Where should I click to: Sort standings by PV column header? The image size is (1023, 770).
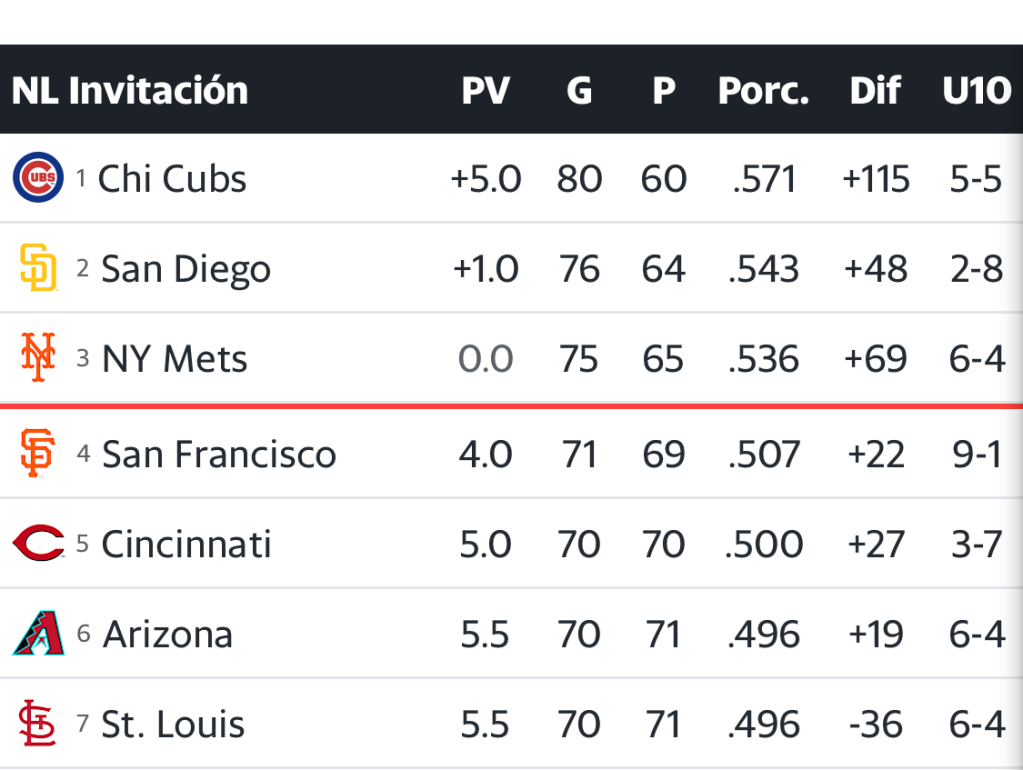coord(485,91)
